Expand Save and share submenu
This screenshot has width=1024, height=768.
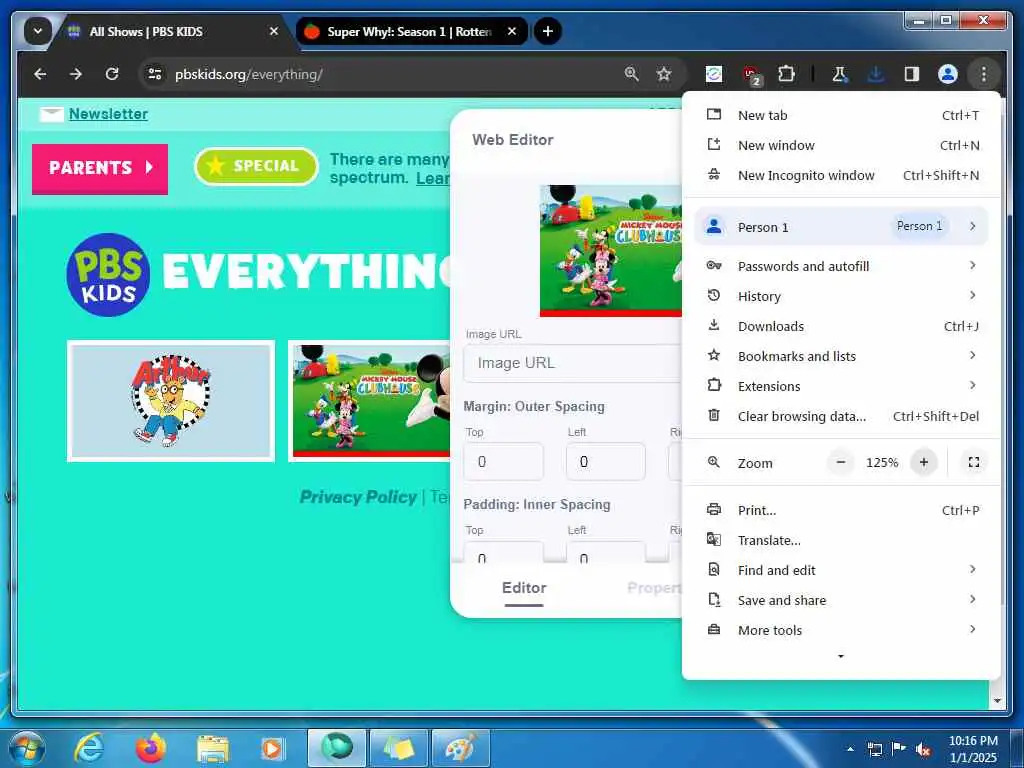841,600
